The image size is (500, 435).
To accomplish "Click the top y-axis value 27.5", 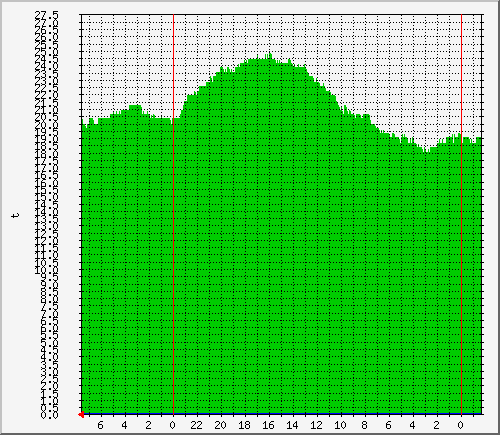I will (x=47, y=15).
